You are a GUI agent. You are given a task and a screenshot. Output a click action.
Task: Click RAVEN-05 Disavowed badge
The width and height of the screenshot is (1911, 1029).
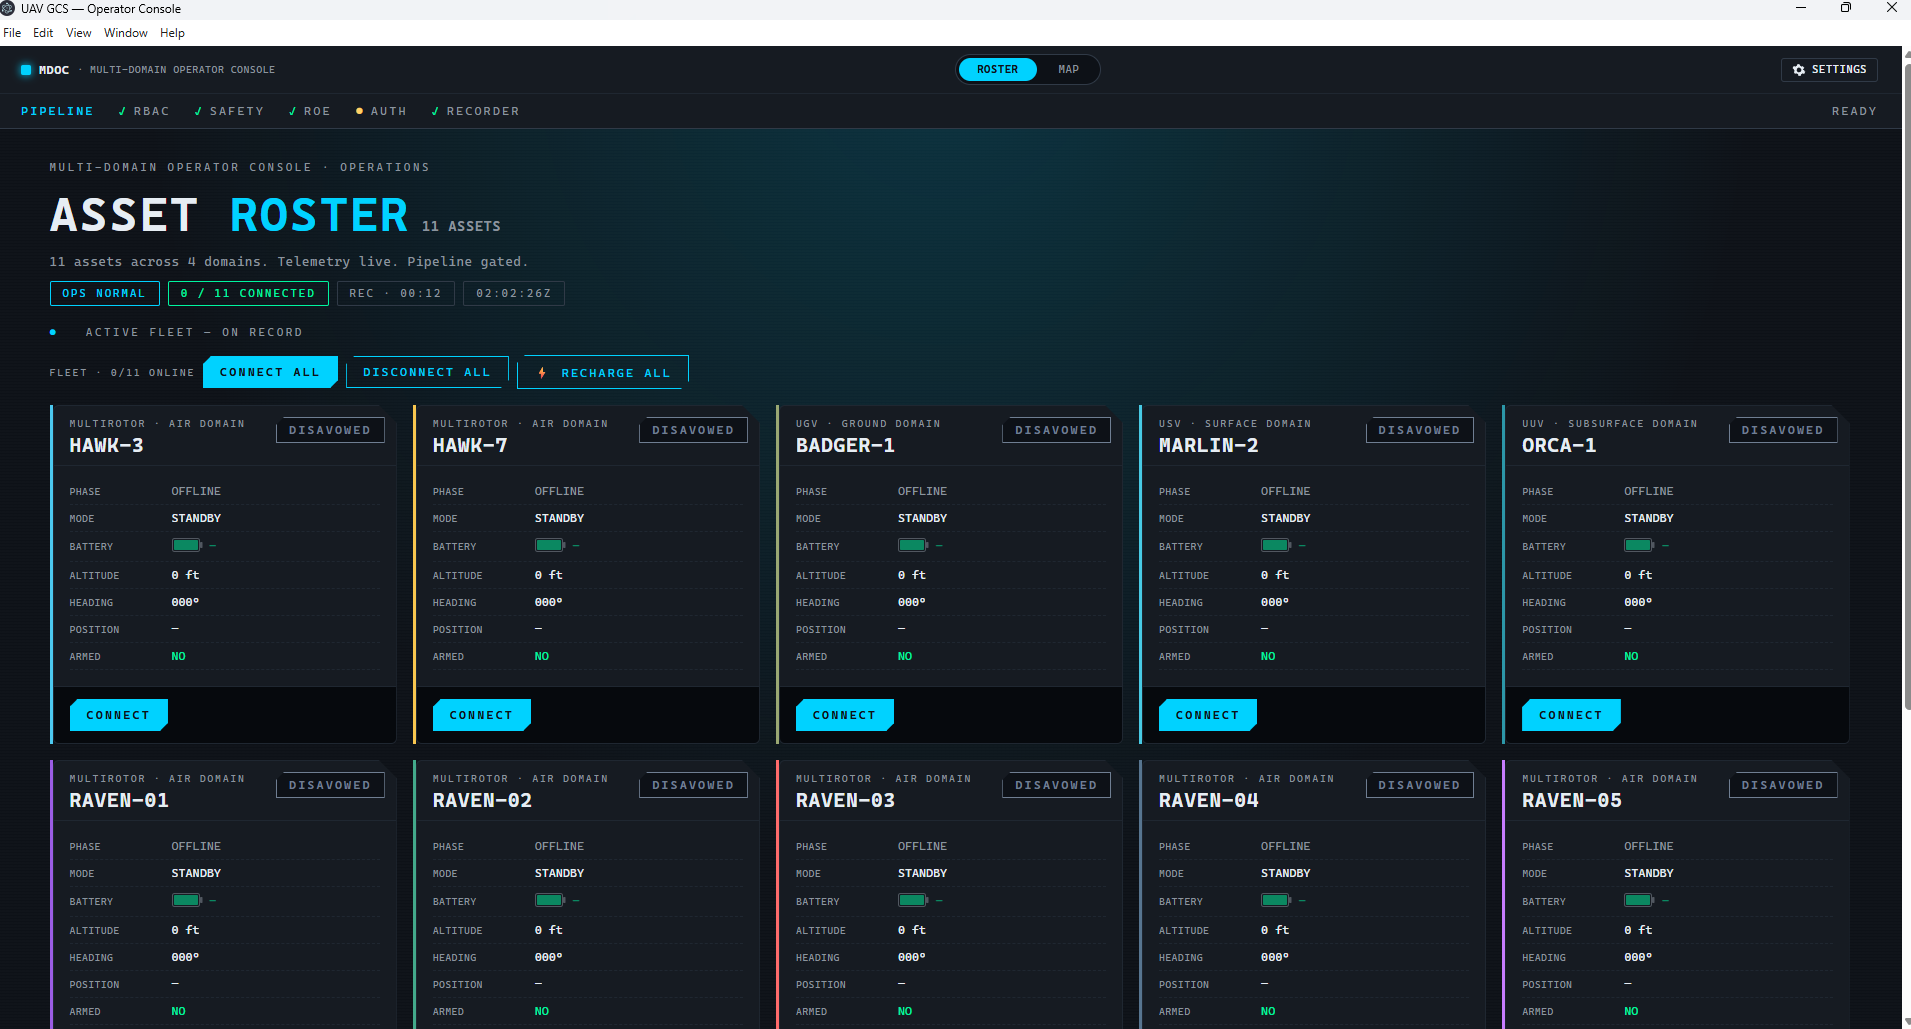(1782, 785)
